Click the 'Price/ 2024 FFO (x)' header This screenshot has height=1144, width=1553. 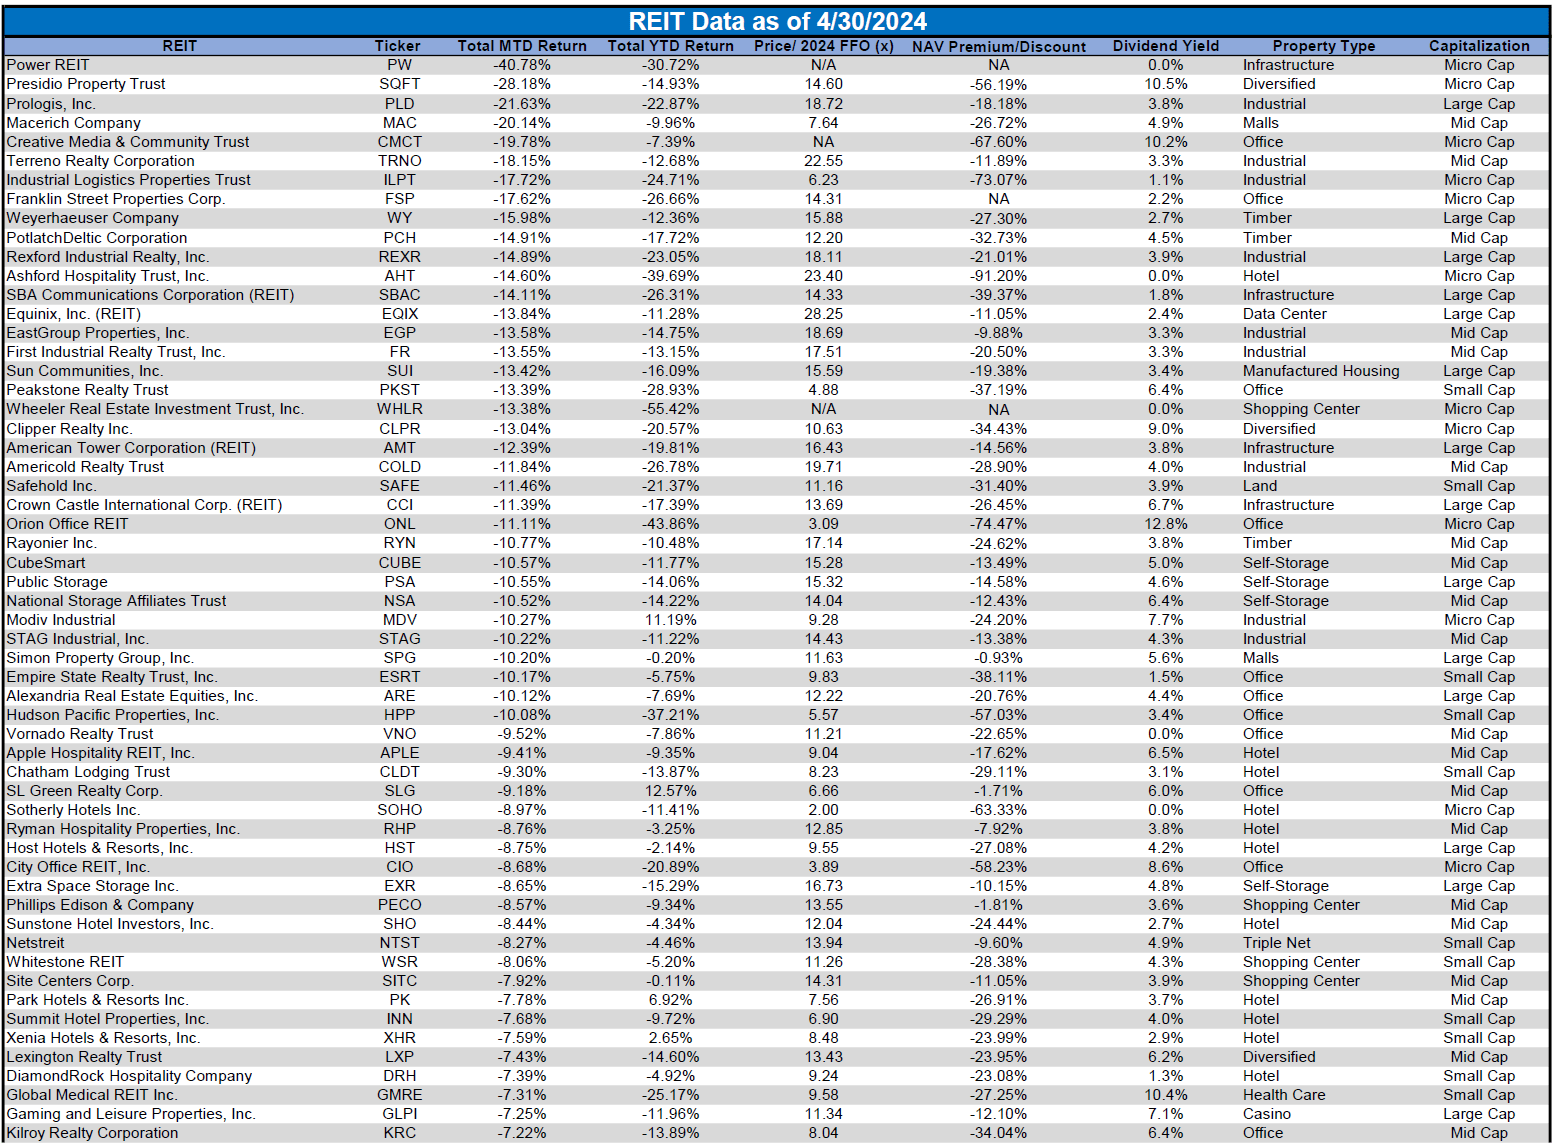824,46
